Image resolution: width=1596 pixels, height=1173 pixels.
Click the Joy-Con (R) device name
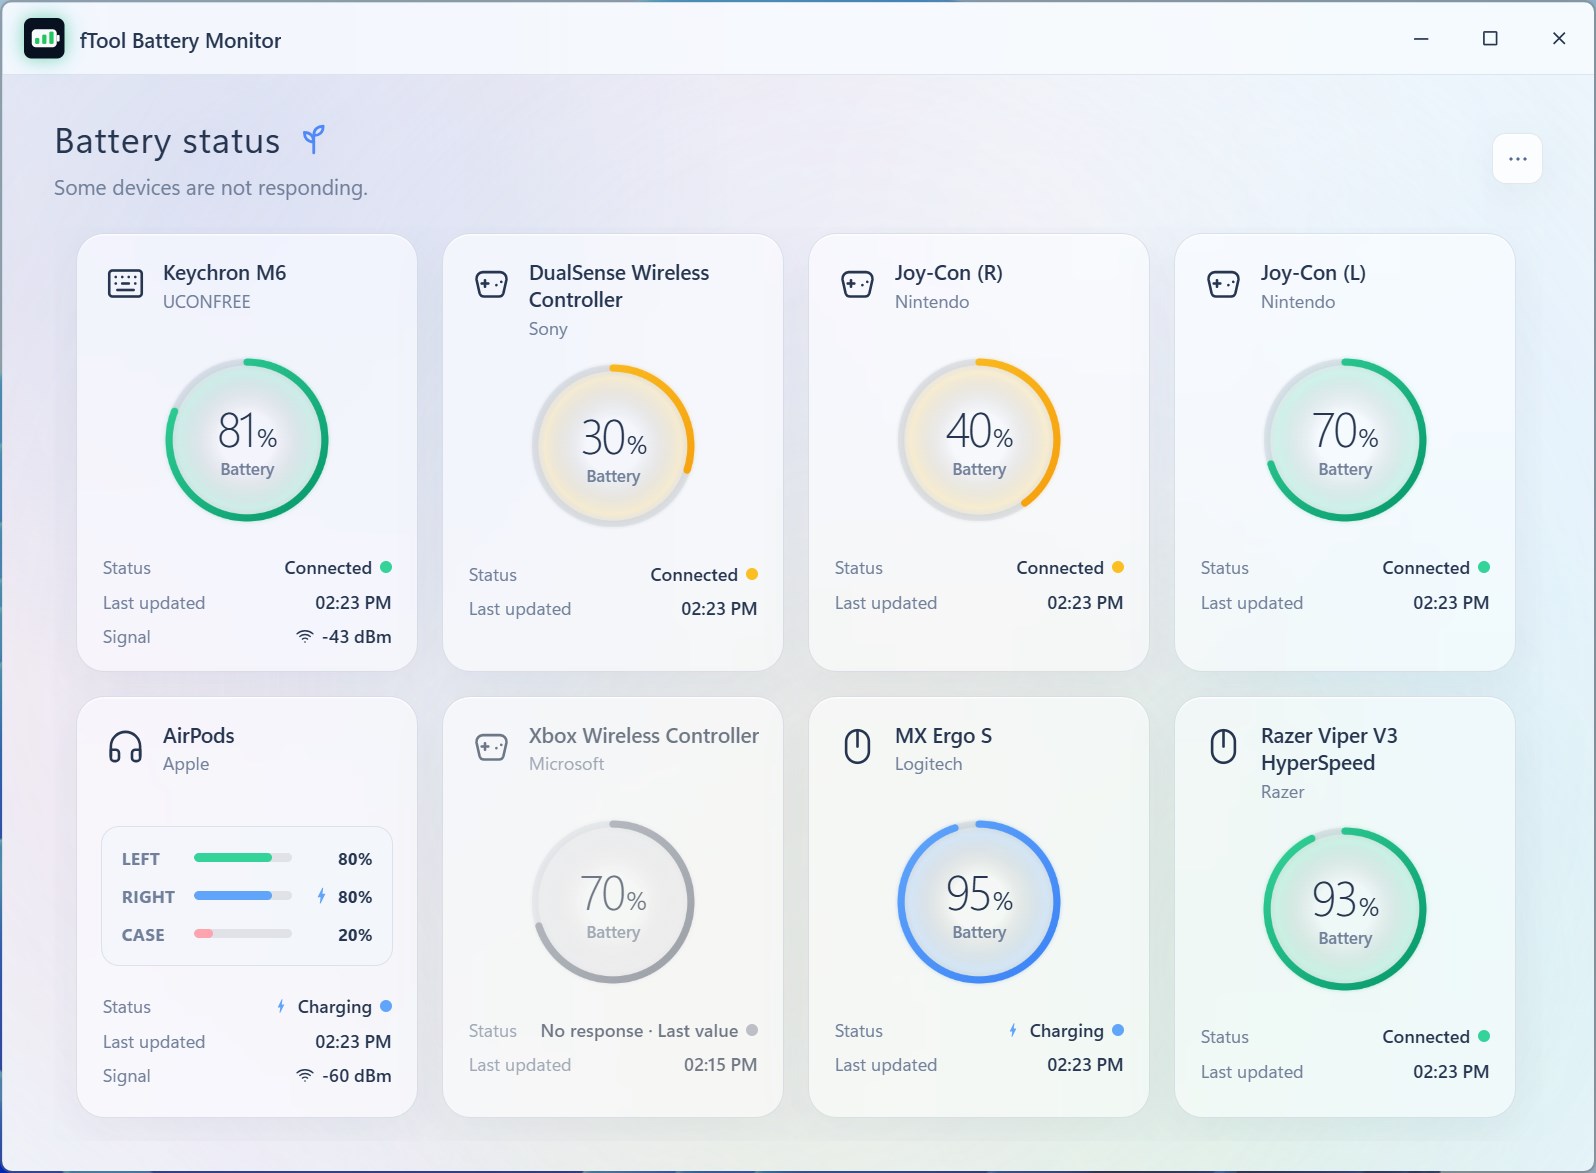pos(949,273)
